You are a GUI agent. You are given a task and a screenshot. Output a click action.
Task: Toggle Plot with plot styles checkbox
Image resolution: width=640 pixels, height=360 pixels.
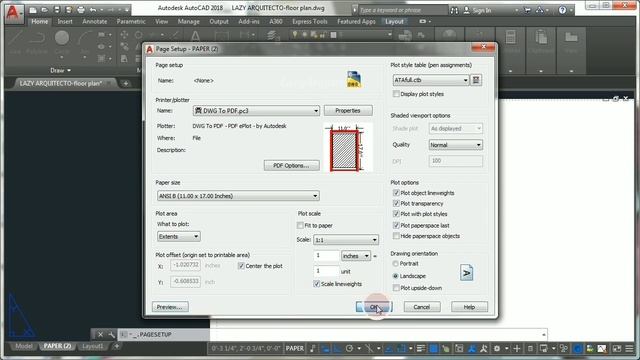(x=396, y=214)
